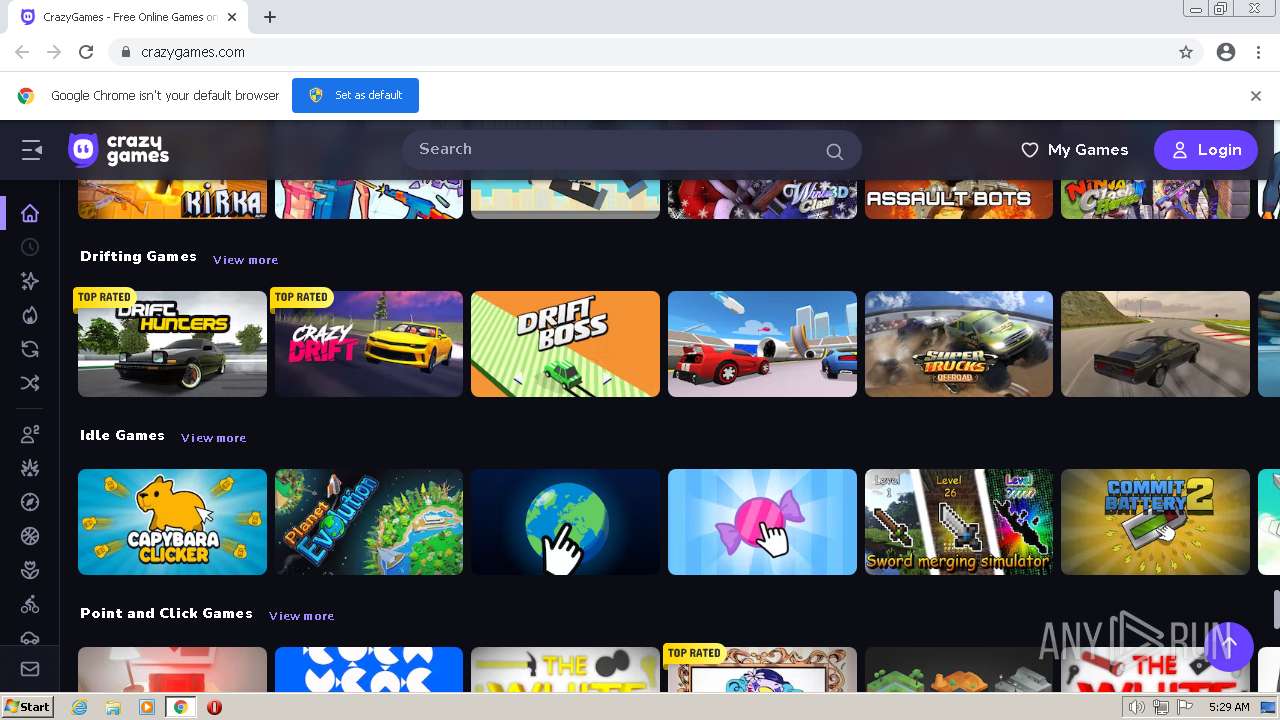Screen dimensions: 1280x720
Task: Dismiss the default browser notification bar
Action: tap(1256, 96)
